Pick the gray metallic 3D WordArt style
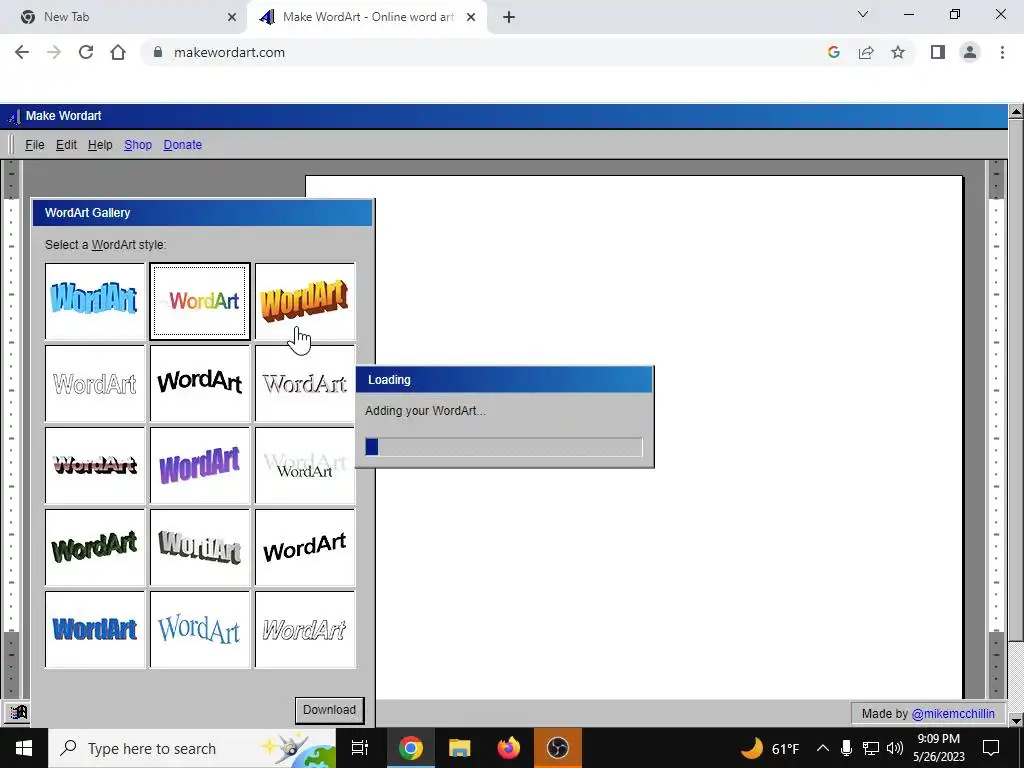Screen dimensions: 1024x768 200,548
